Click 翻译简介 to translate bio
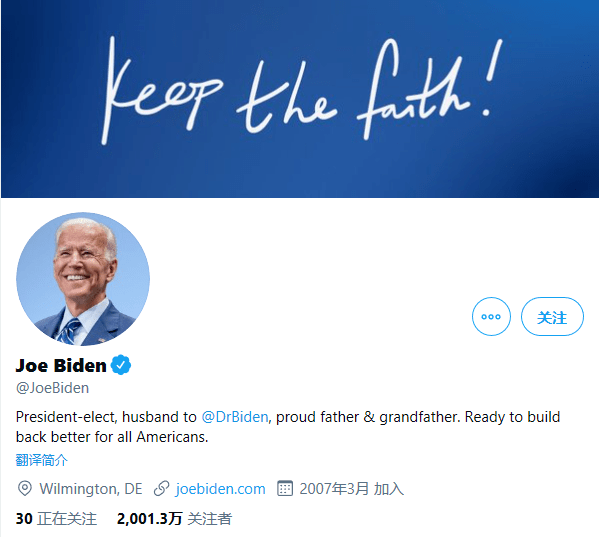This screenshot has width=599, height=537. 42,460
